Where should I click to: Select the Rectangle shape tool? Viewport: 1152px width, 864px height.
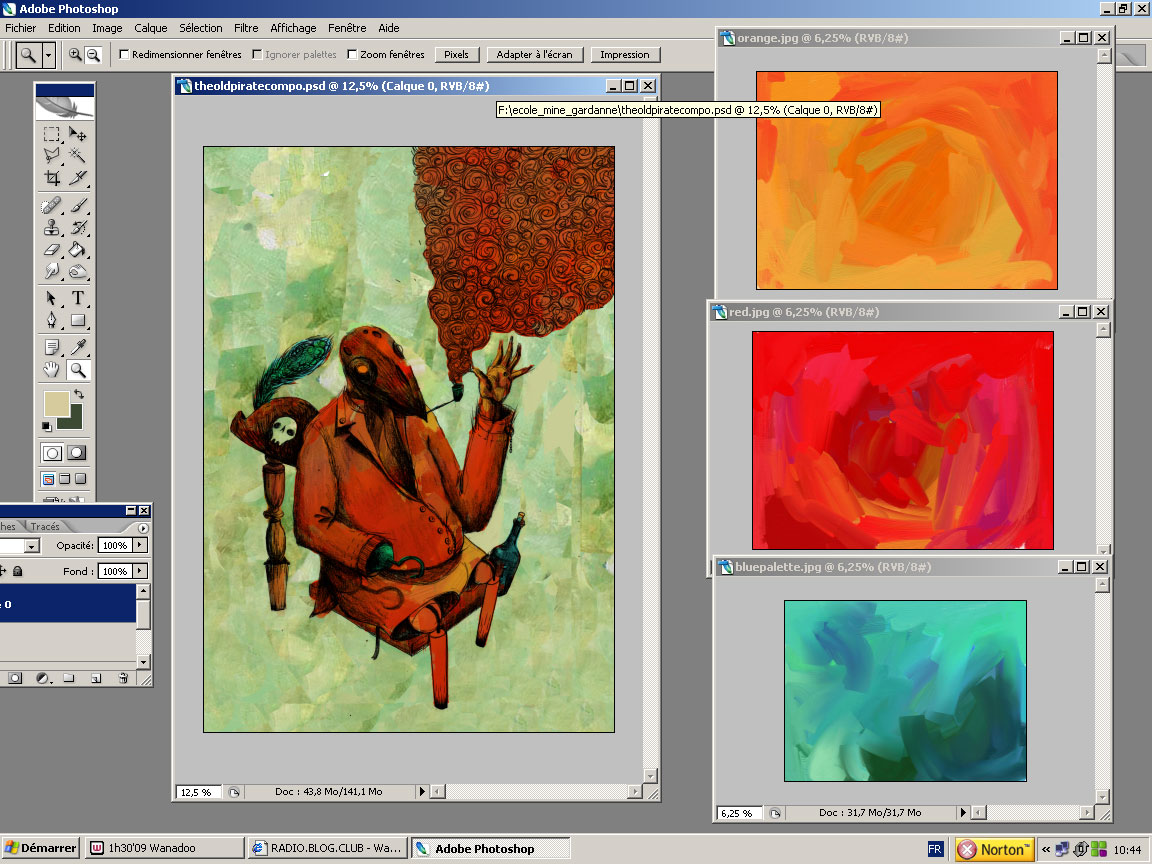pyautogui.click(x=77, y=320)
